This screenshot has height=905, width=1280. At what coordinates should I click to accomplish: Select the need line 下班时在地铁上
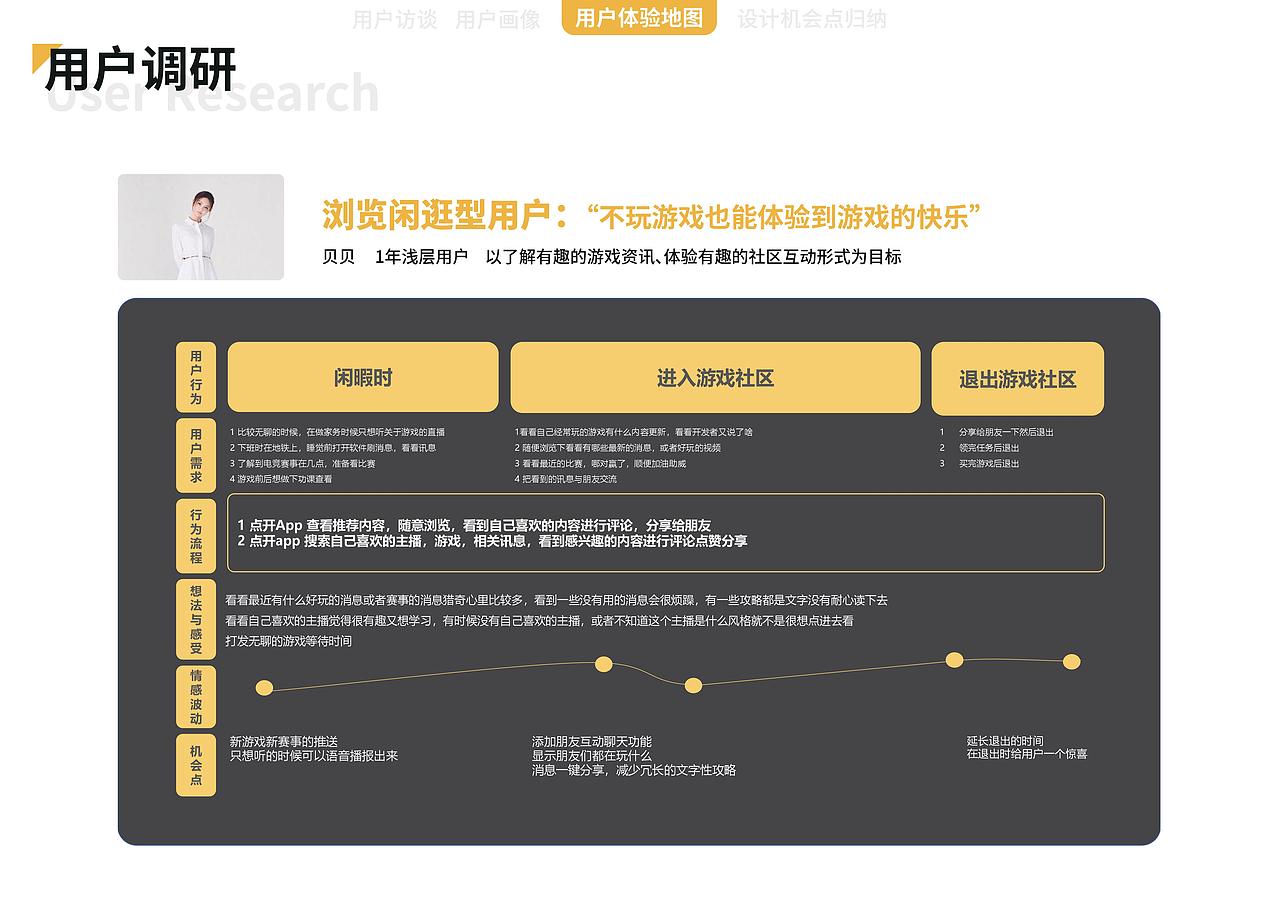[333, 448]
